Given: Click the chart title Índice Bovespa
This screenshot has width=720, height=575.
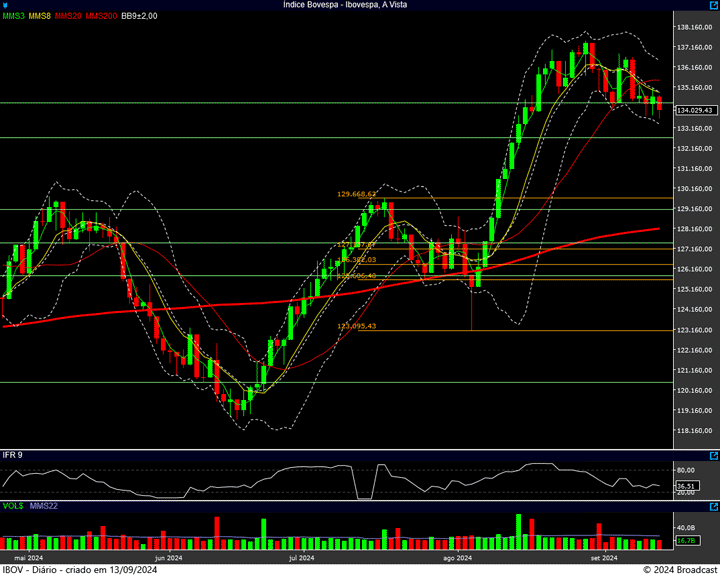Looking at the screenshot, I should click(359, 5).
